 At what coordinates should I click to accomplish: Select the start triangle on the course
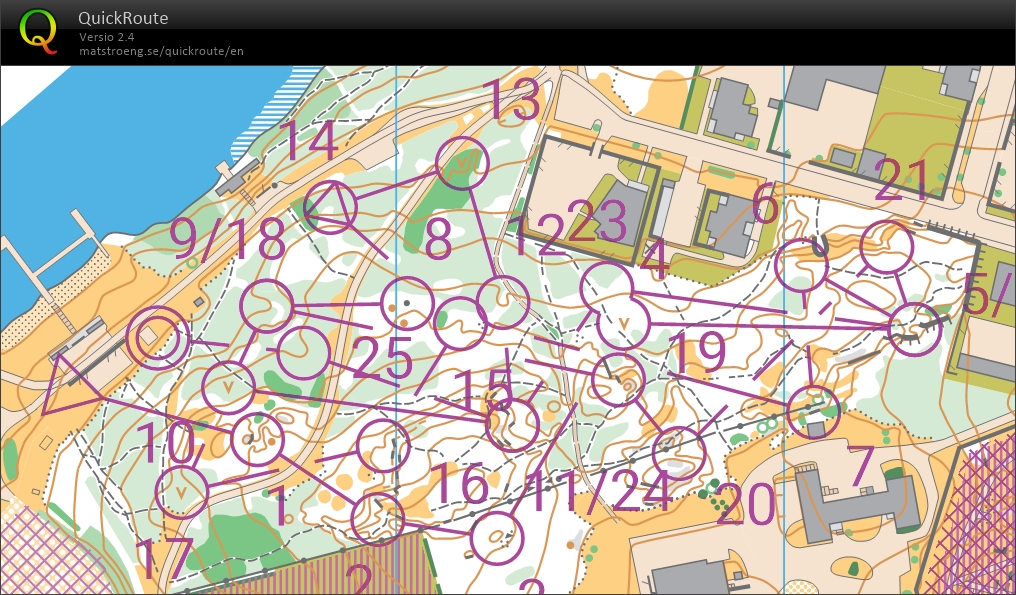(68, 383)
